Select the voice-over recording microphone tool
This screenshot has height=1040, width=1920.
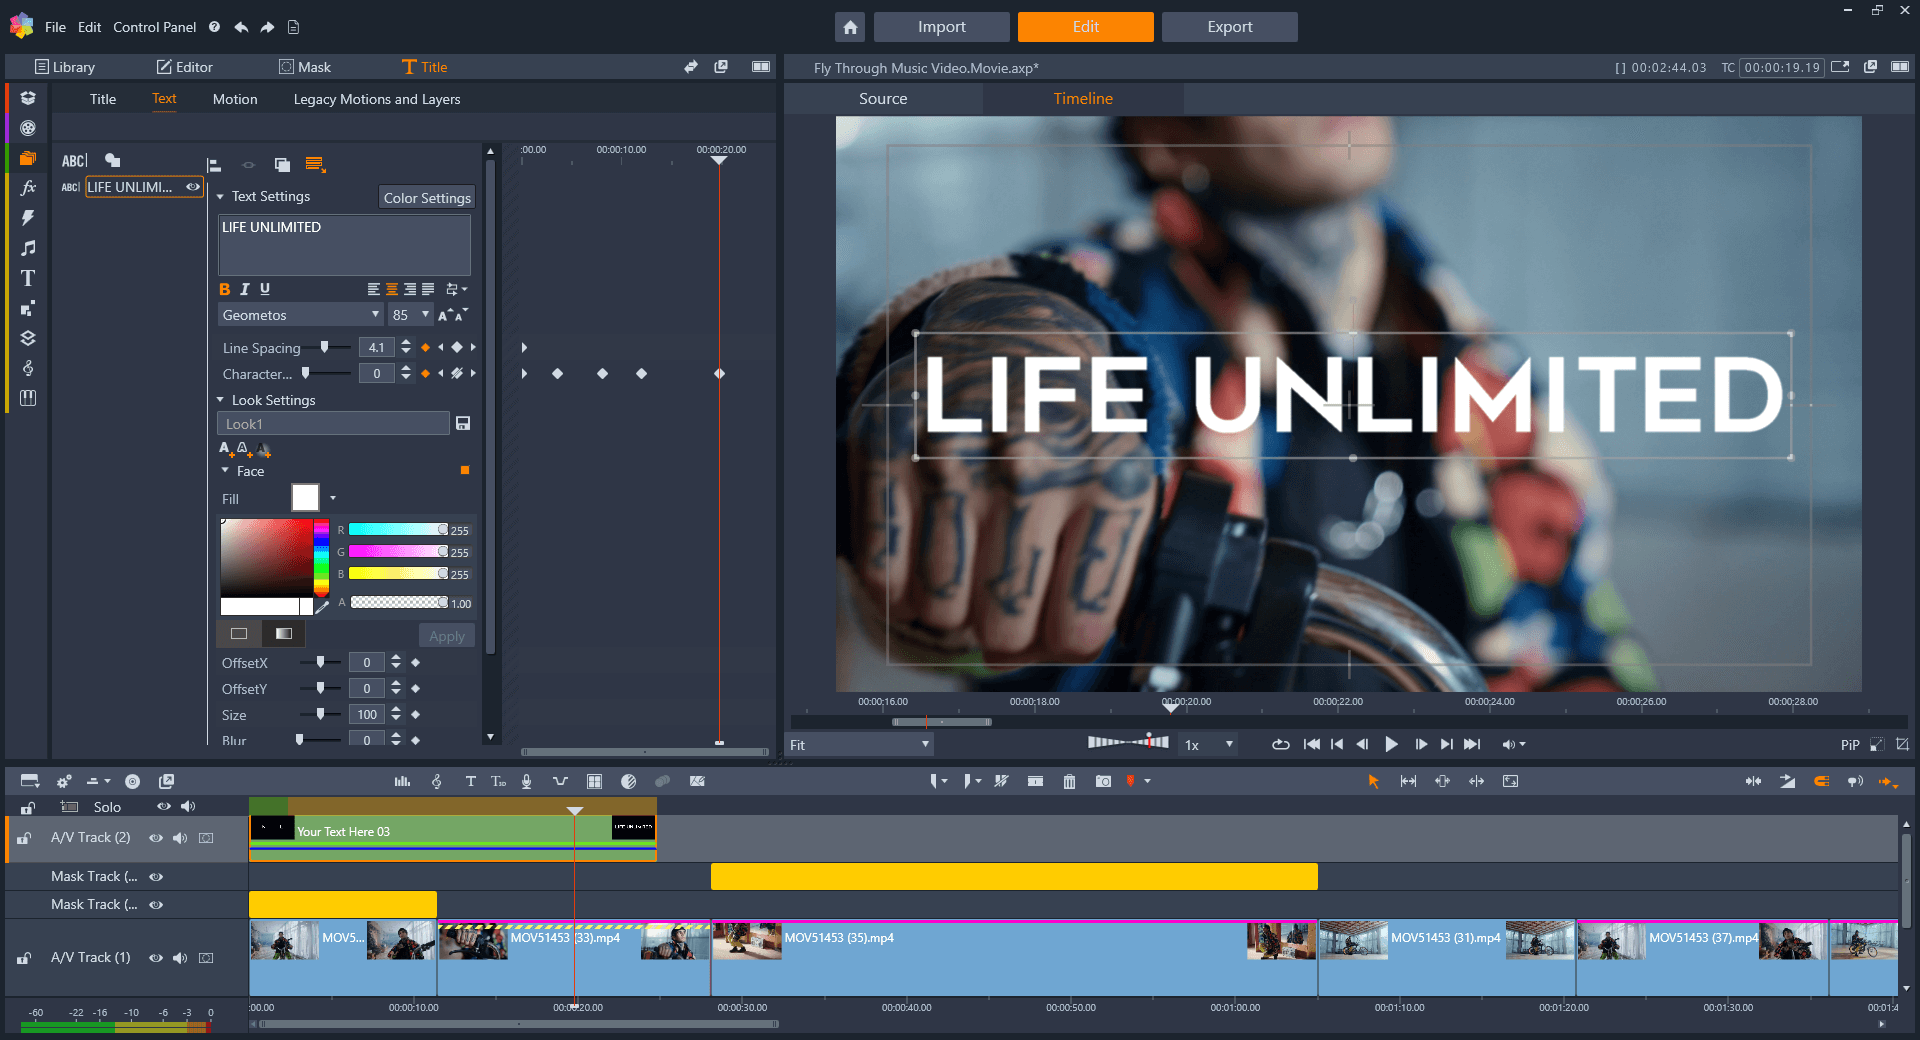526,781
